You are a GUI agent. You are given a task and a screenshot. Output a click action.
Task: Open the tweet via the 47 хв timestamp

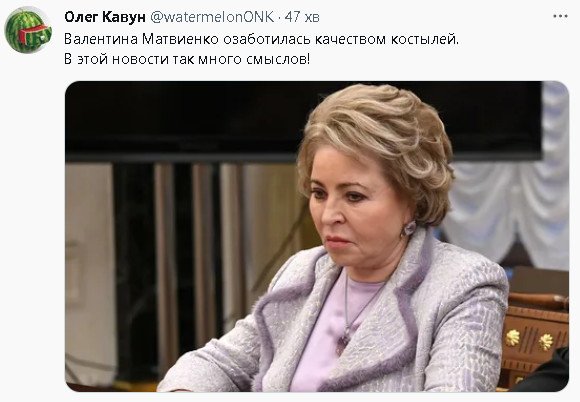[302, 17]
